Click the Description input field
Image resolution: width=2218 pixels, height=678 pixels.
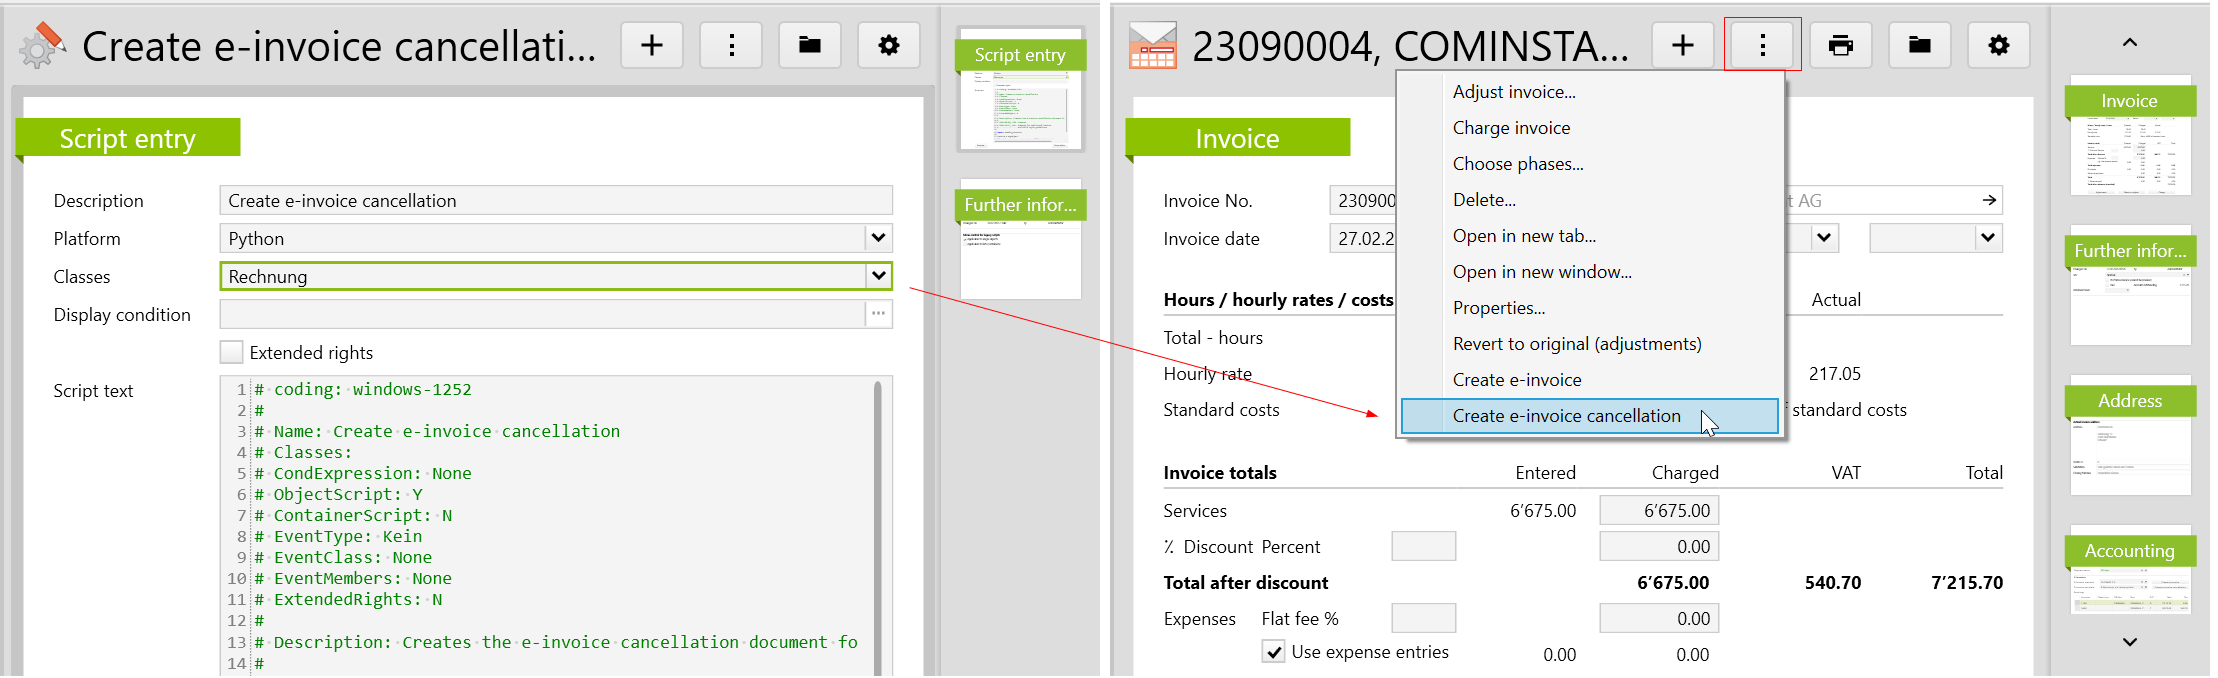pos(555,200)
